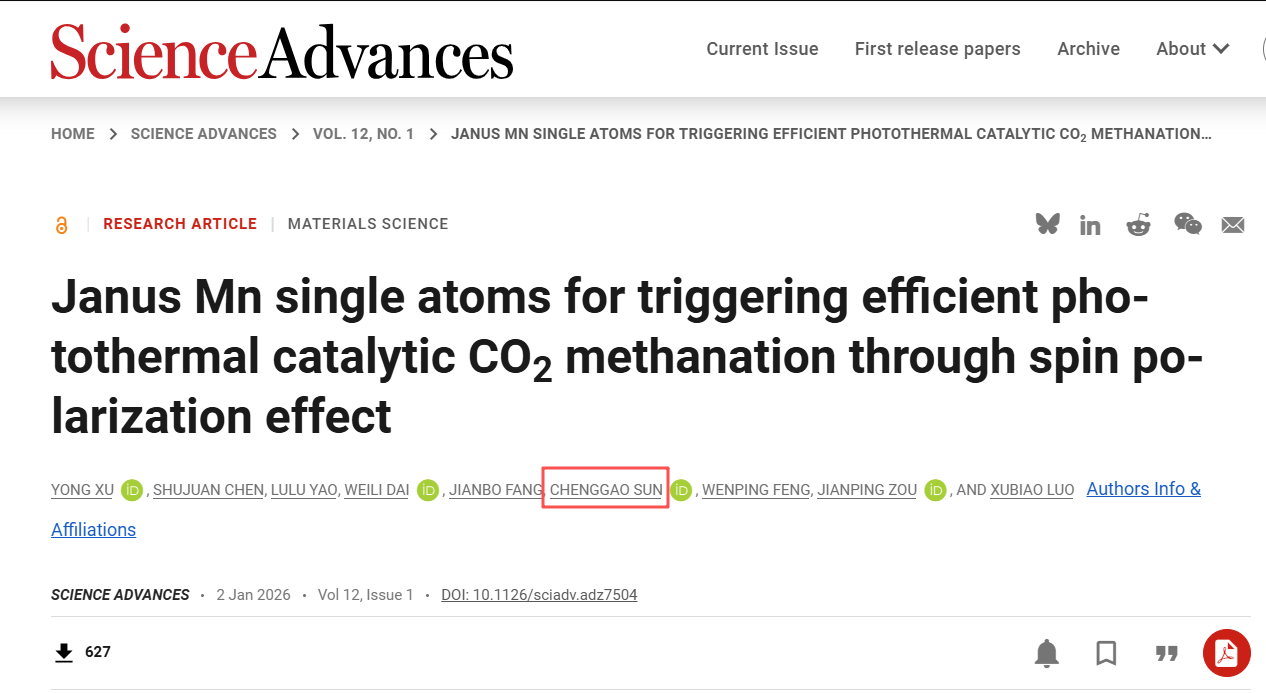Bookmark this article
Viewport: 1266px width, 693px height.
click(1106, 653)
